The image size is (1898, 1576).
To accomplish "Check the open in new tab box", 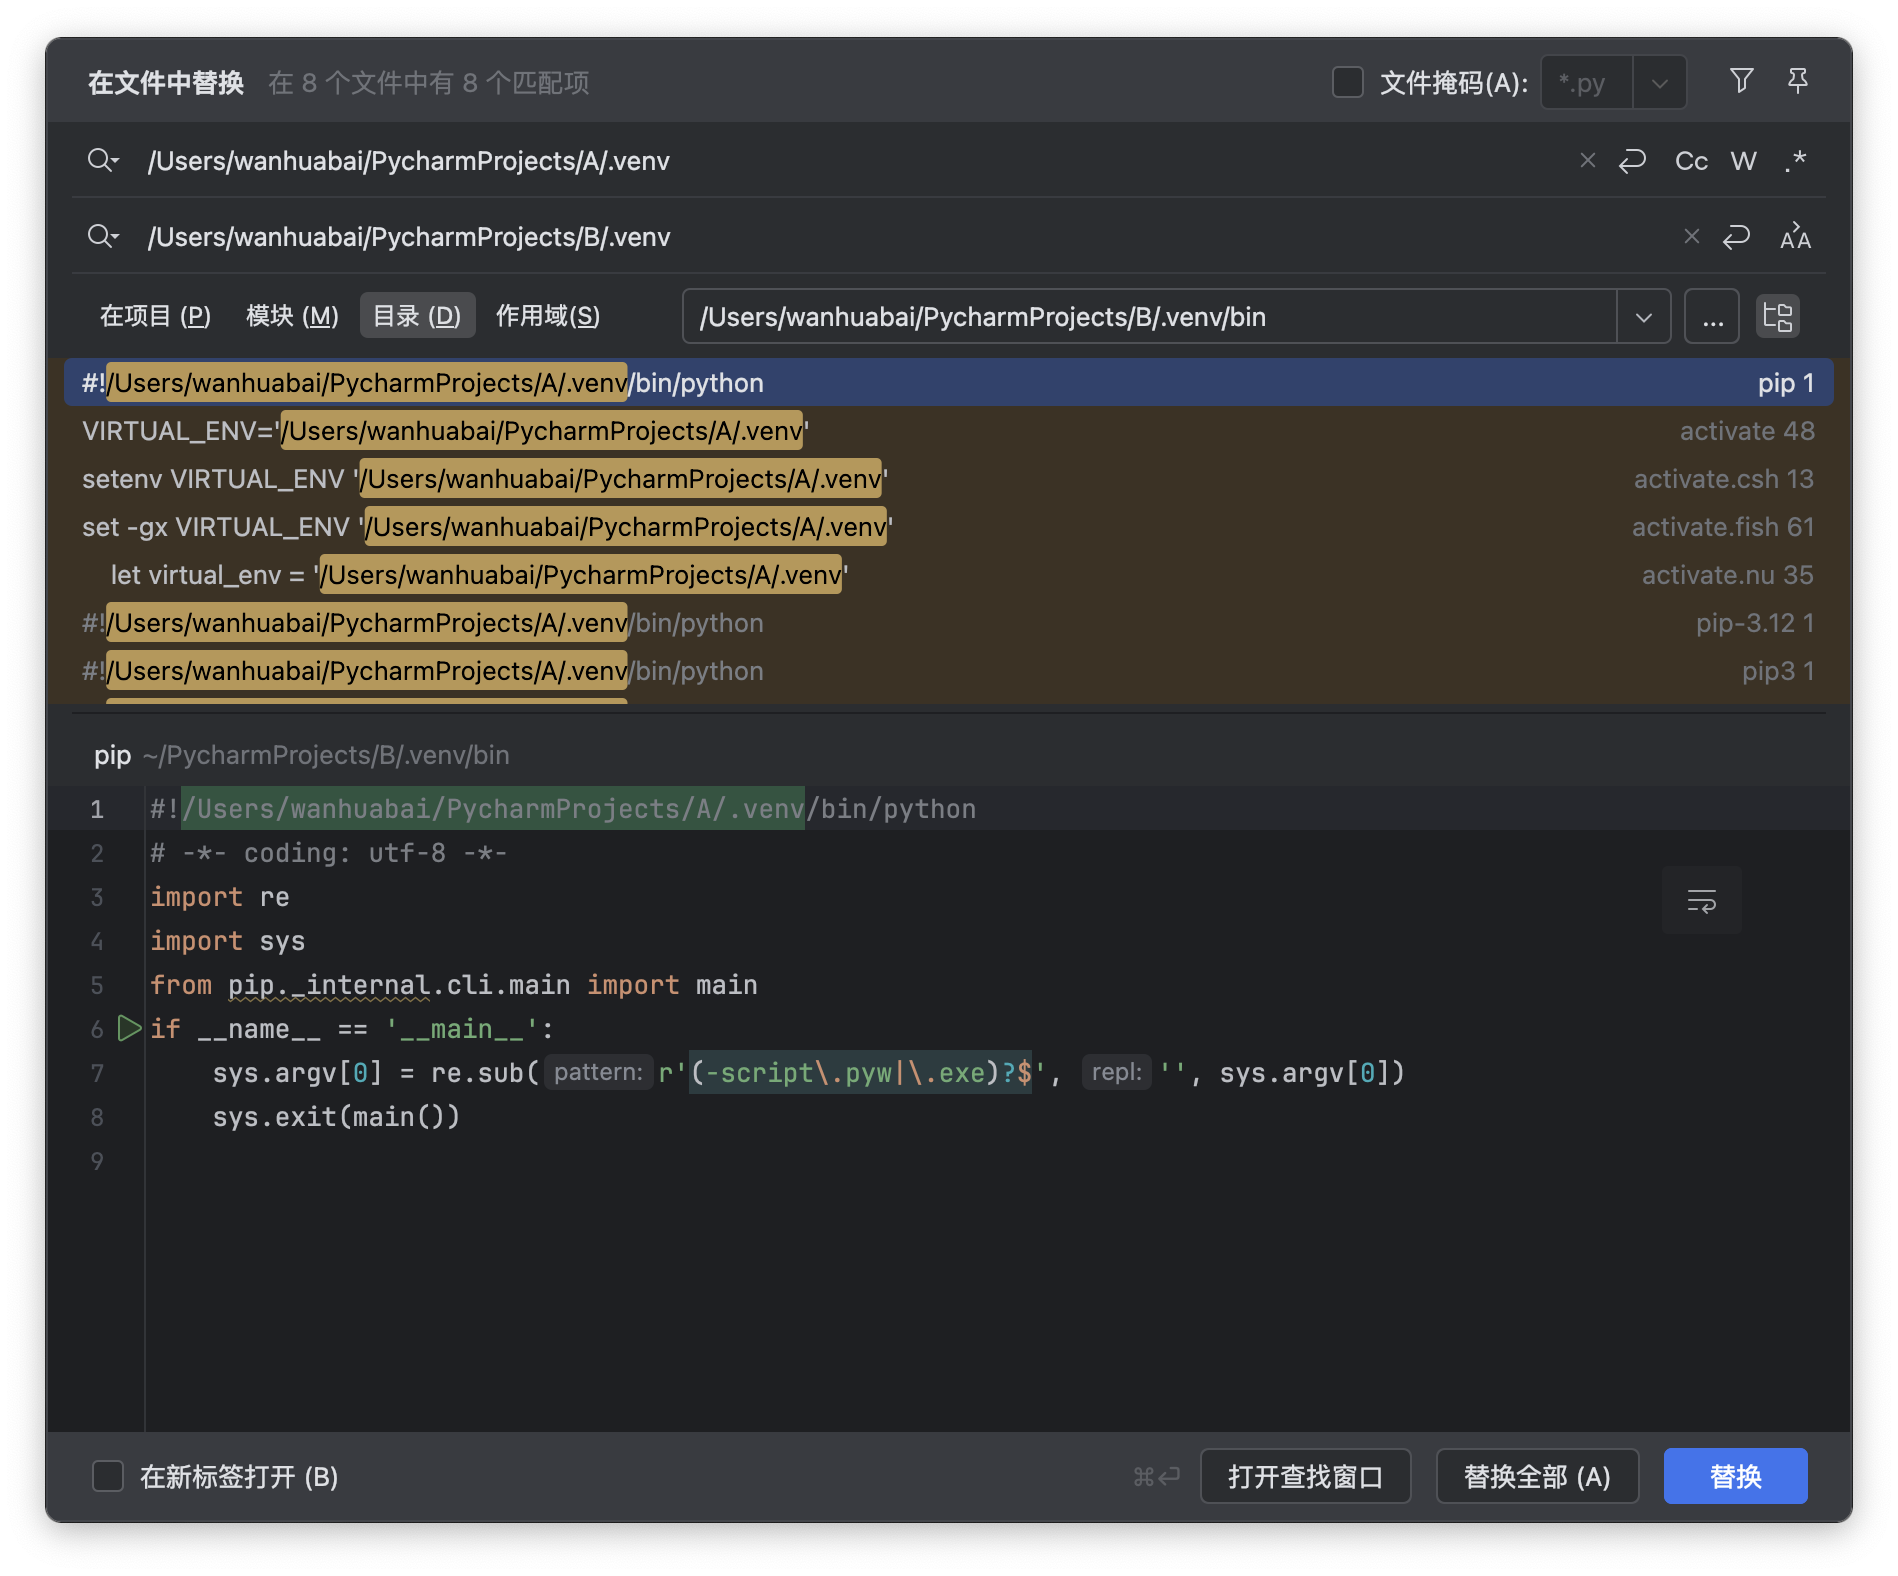I will tap(108, 1476).
